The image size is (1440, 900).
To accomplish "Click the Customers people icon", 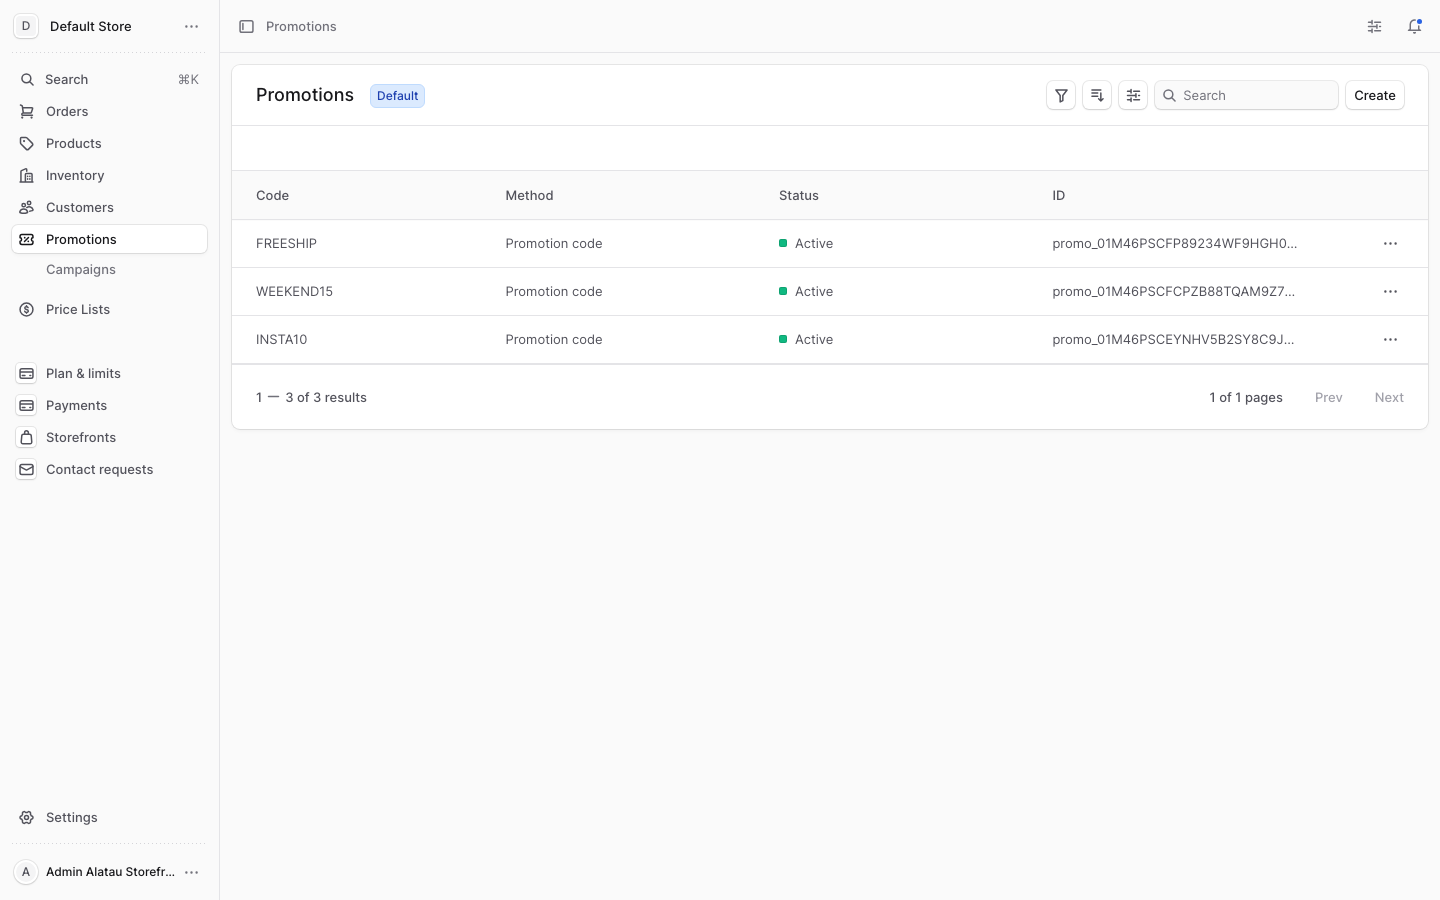I will click(x=27, y=208).
